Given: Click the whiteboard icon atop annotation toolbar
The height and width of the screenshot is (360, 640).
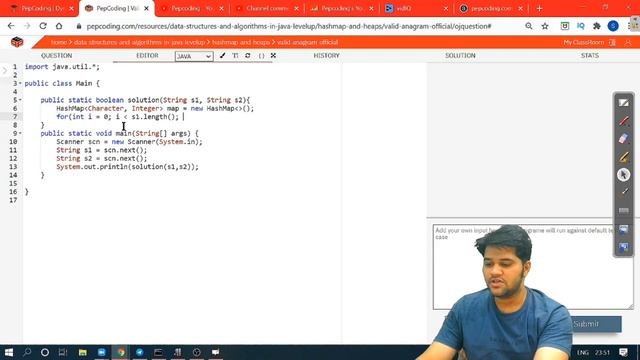Looking at the screenshot, I should [623, 102].
